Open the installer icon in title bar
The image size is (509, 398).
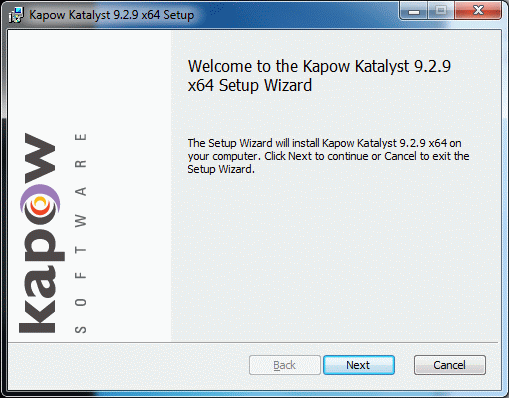coord(16,15)
